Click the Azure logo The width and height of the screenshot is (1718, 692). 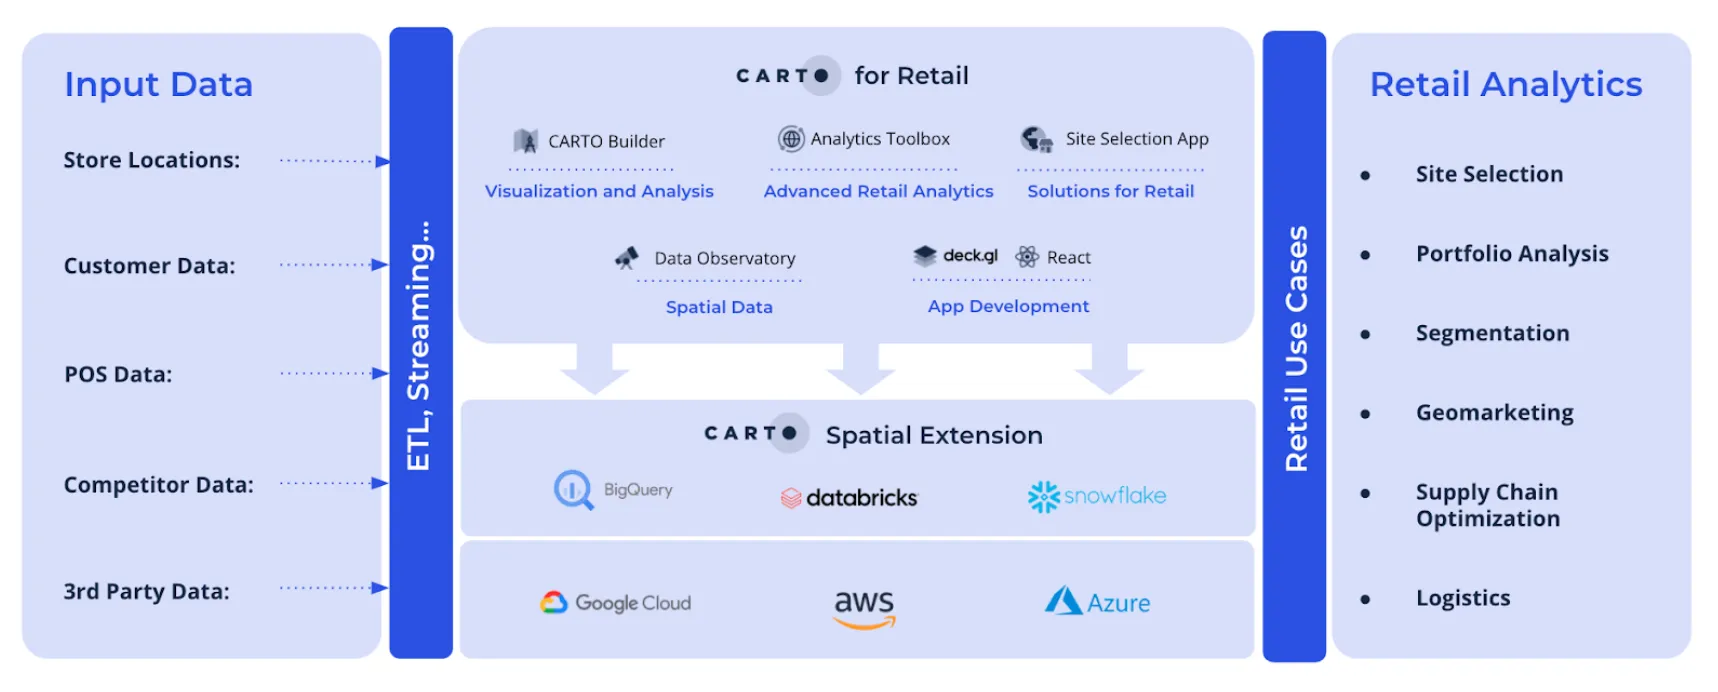tap(1097, 602)
